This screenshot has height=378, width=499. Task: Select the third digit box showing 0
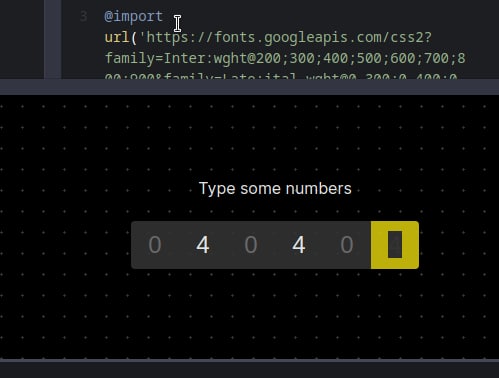251,245
